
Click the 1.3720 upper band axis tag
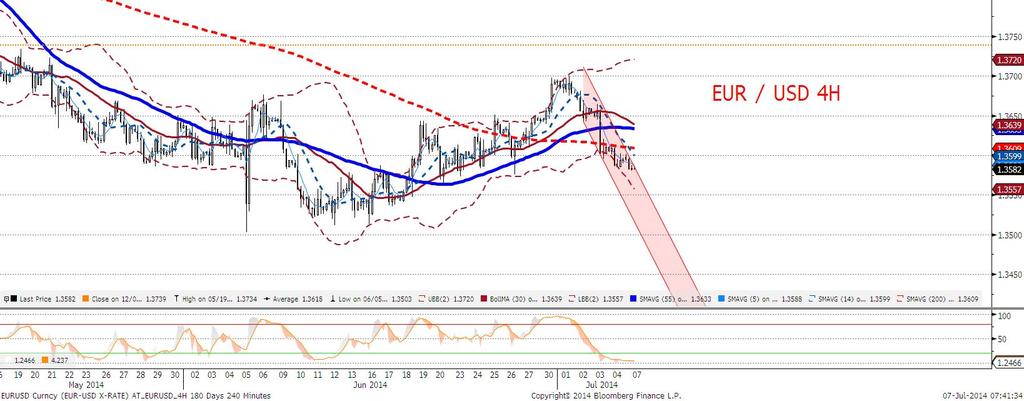click(1008, 59)
